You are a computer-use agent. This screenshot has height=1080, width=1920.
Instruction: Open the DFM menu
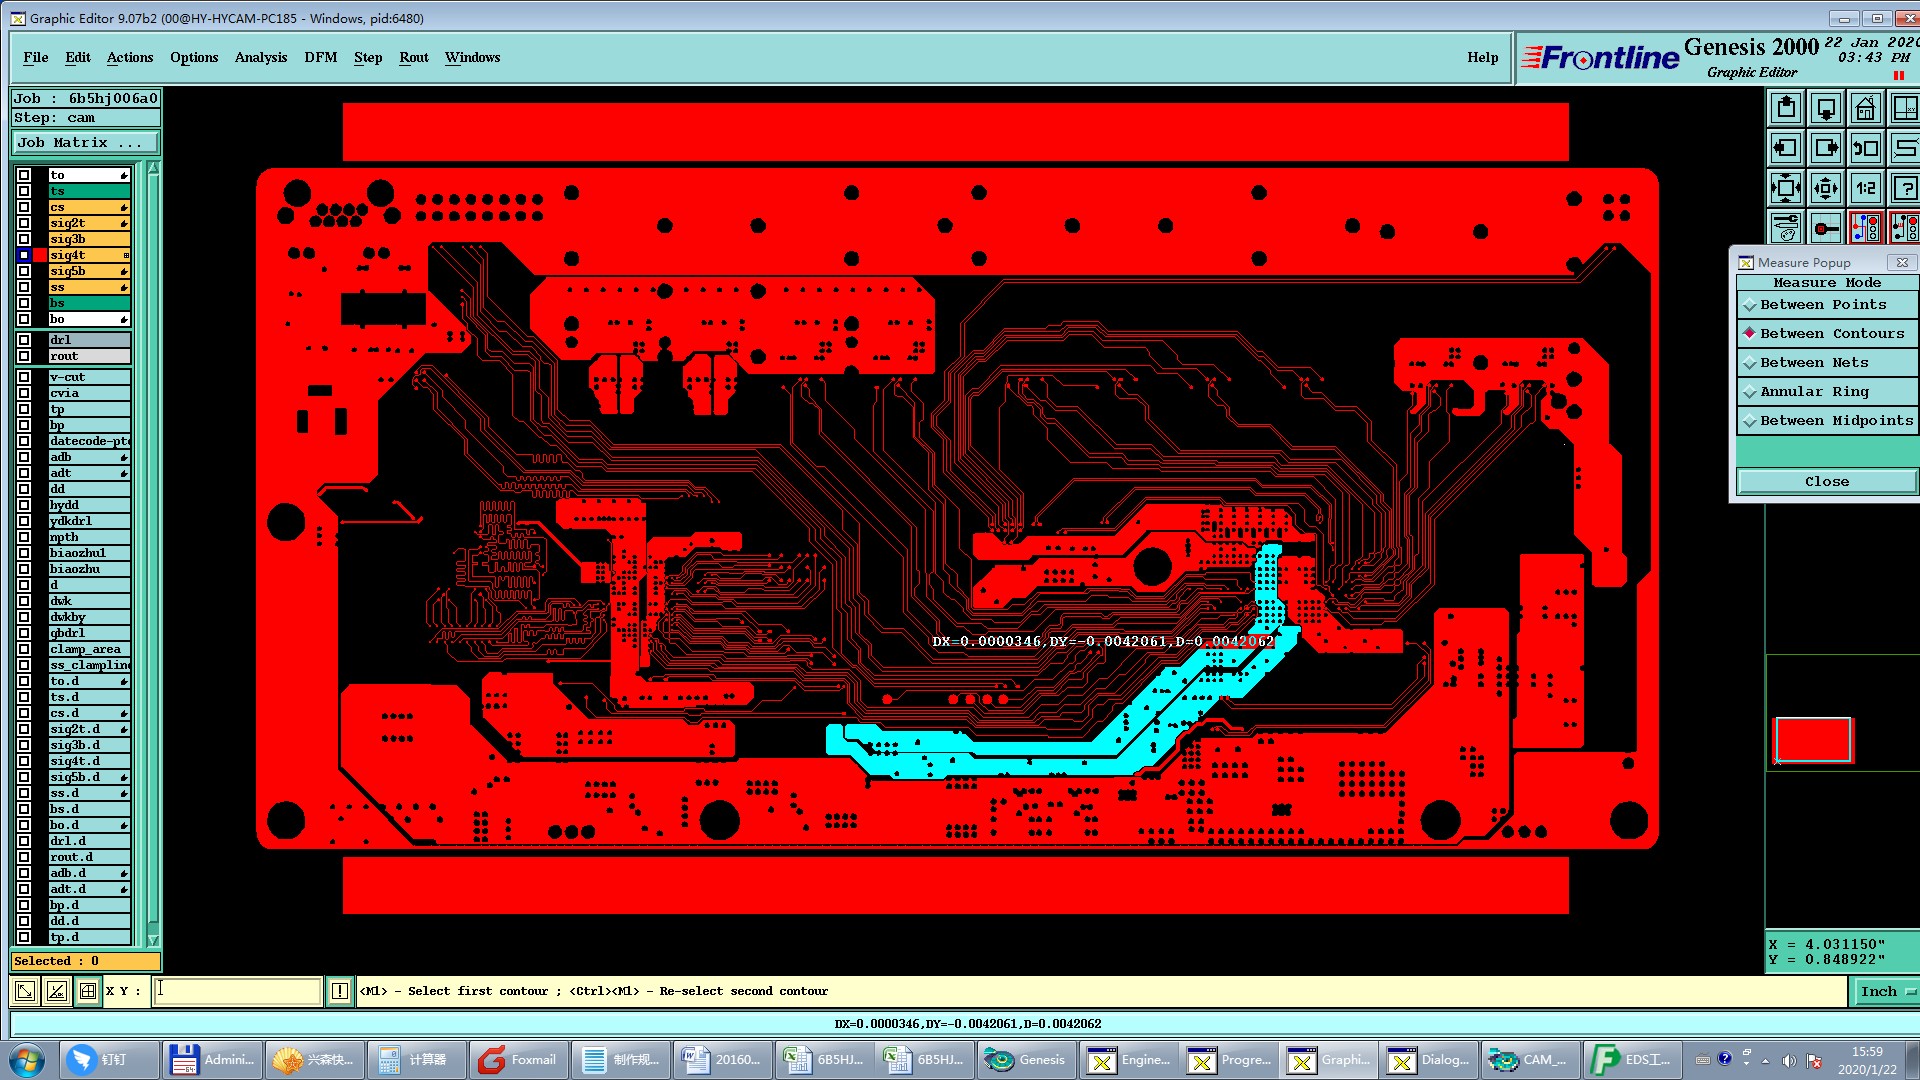[320, 57]
